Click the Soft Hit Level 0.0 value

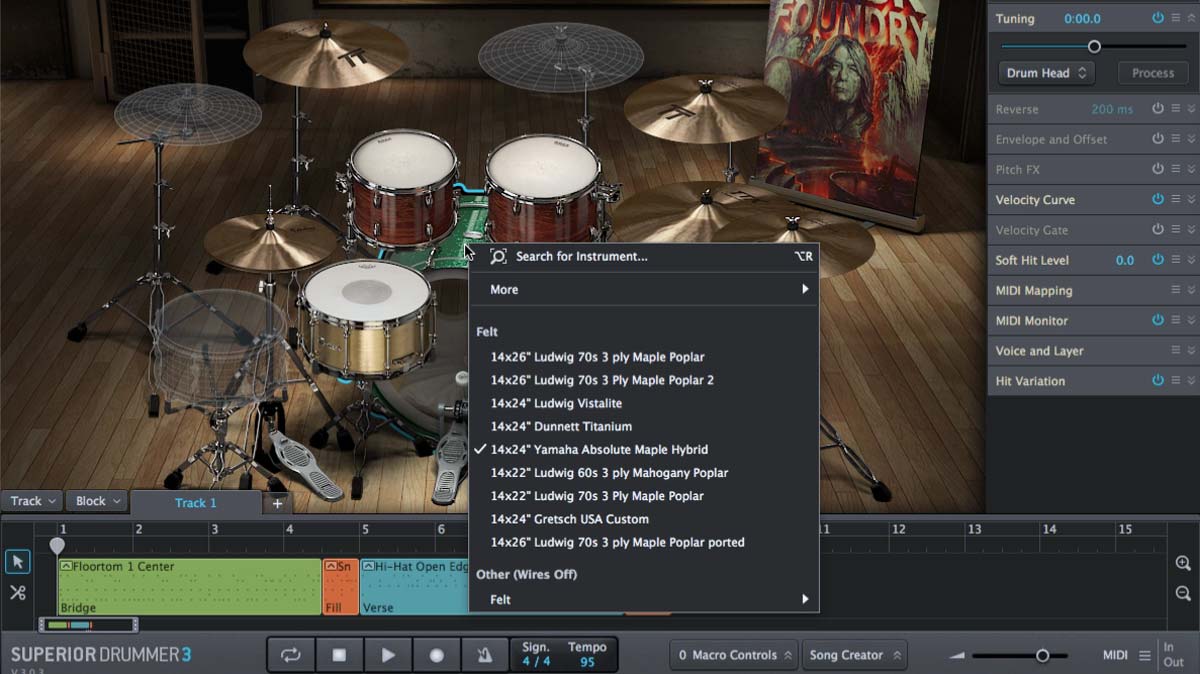point(1125,260)
